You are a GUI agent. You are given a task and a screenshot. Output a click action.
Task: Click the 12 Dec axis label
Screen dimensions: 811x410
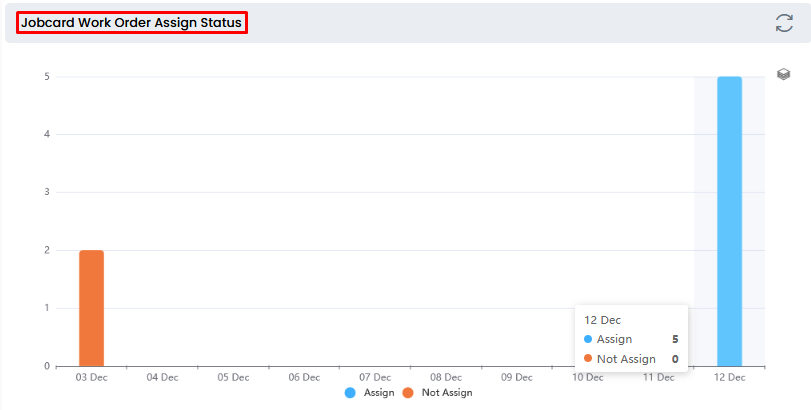(x=729, y=377)
